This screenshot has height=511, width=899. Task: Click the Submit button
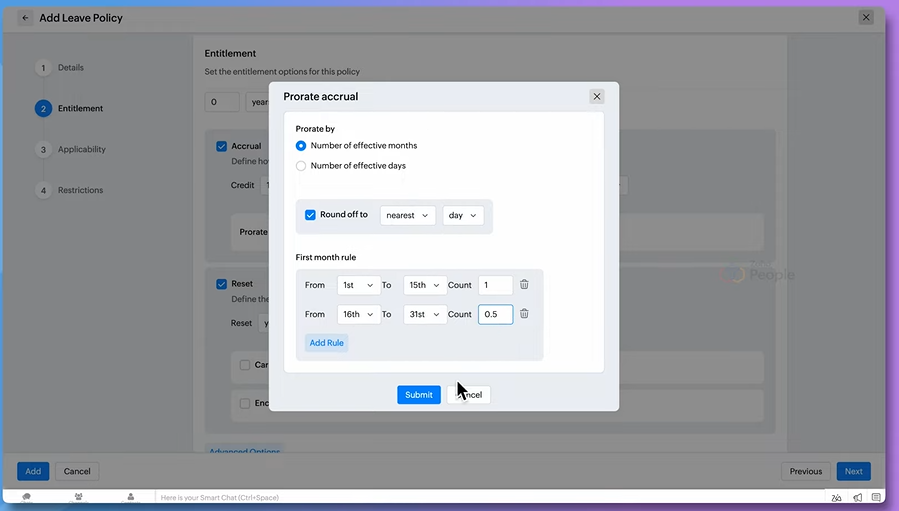coord(418,395)
